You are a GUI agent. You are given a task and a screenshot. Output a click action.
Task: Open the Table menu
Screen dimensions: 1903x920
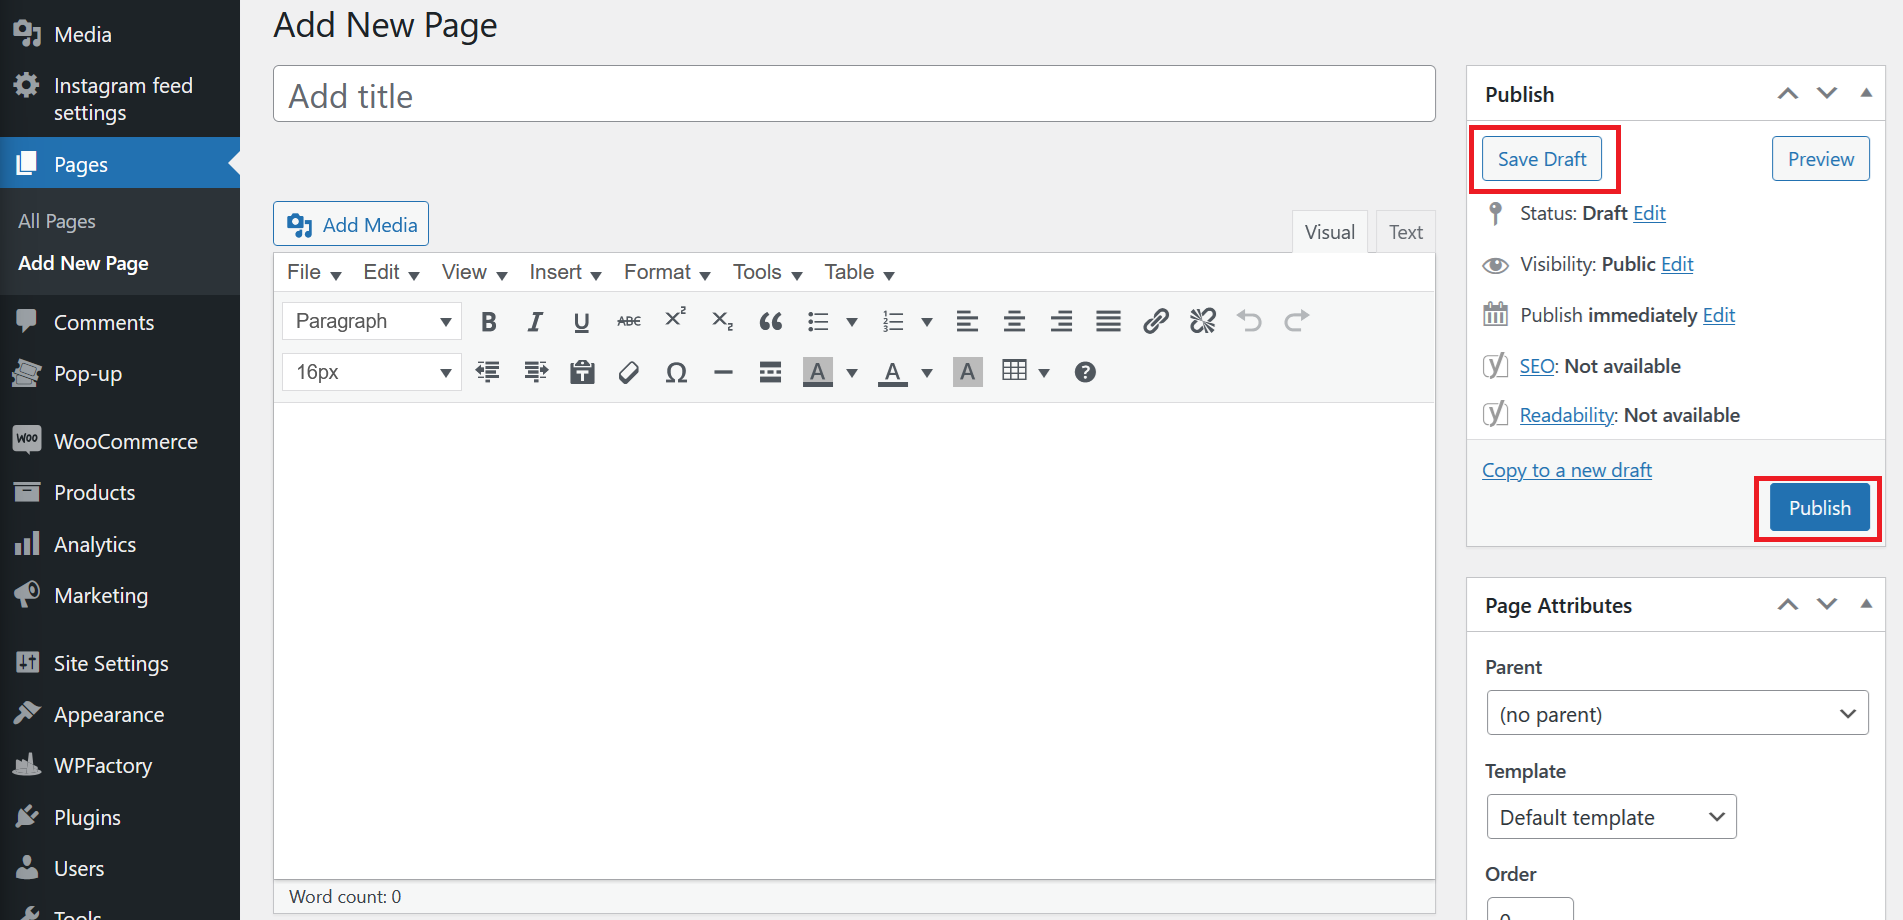[x=859, y=272]
